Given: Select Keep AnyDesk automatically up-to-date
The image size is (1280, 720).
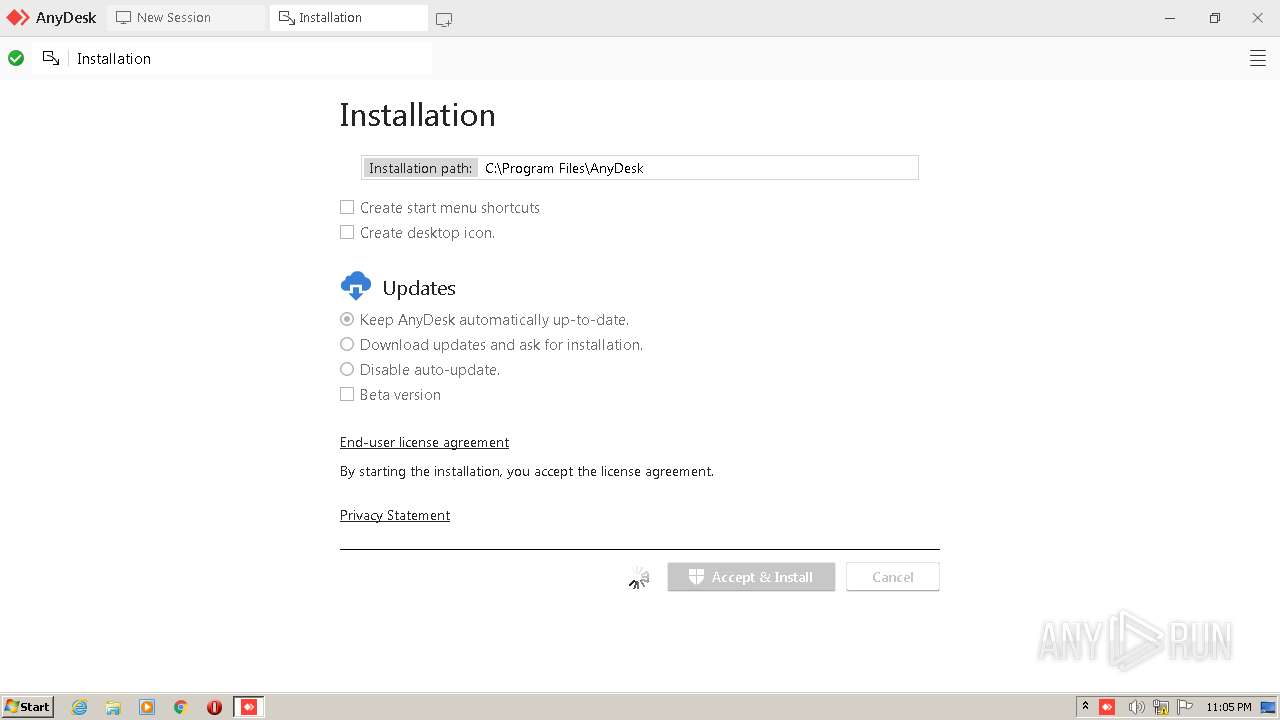Looking at the screenshot, I should [347, 319].
